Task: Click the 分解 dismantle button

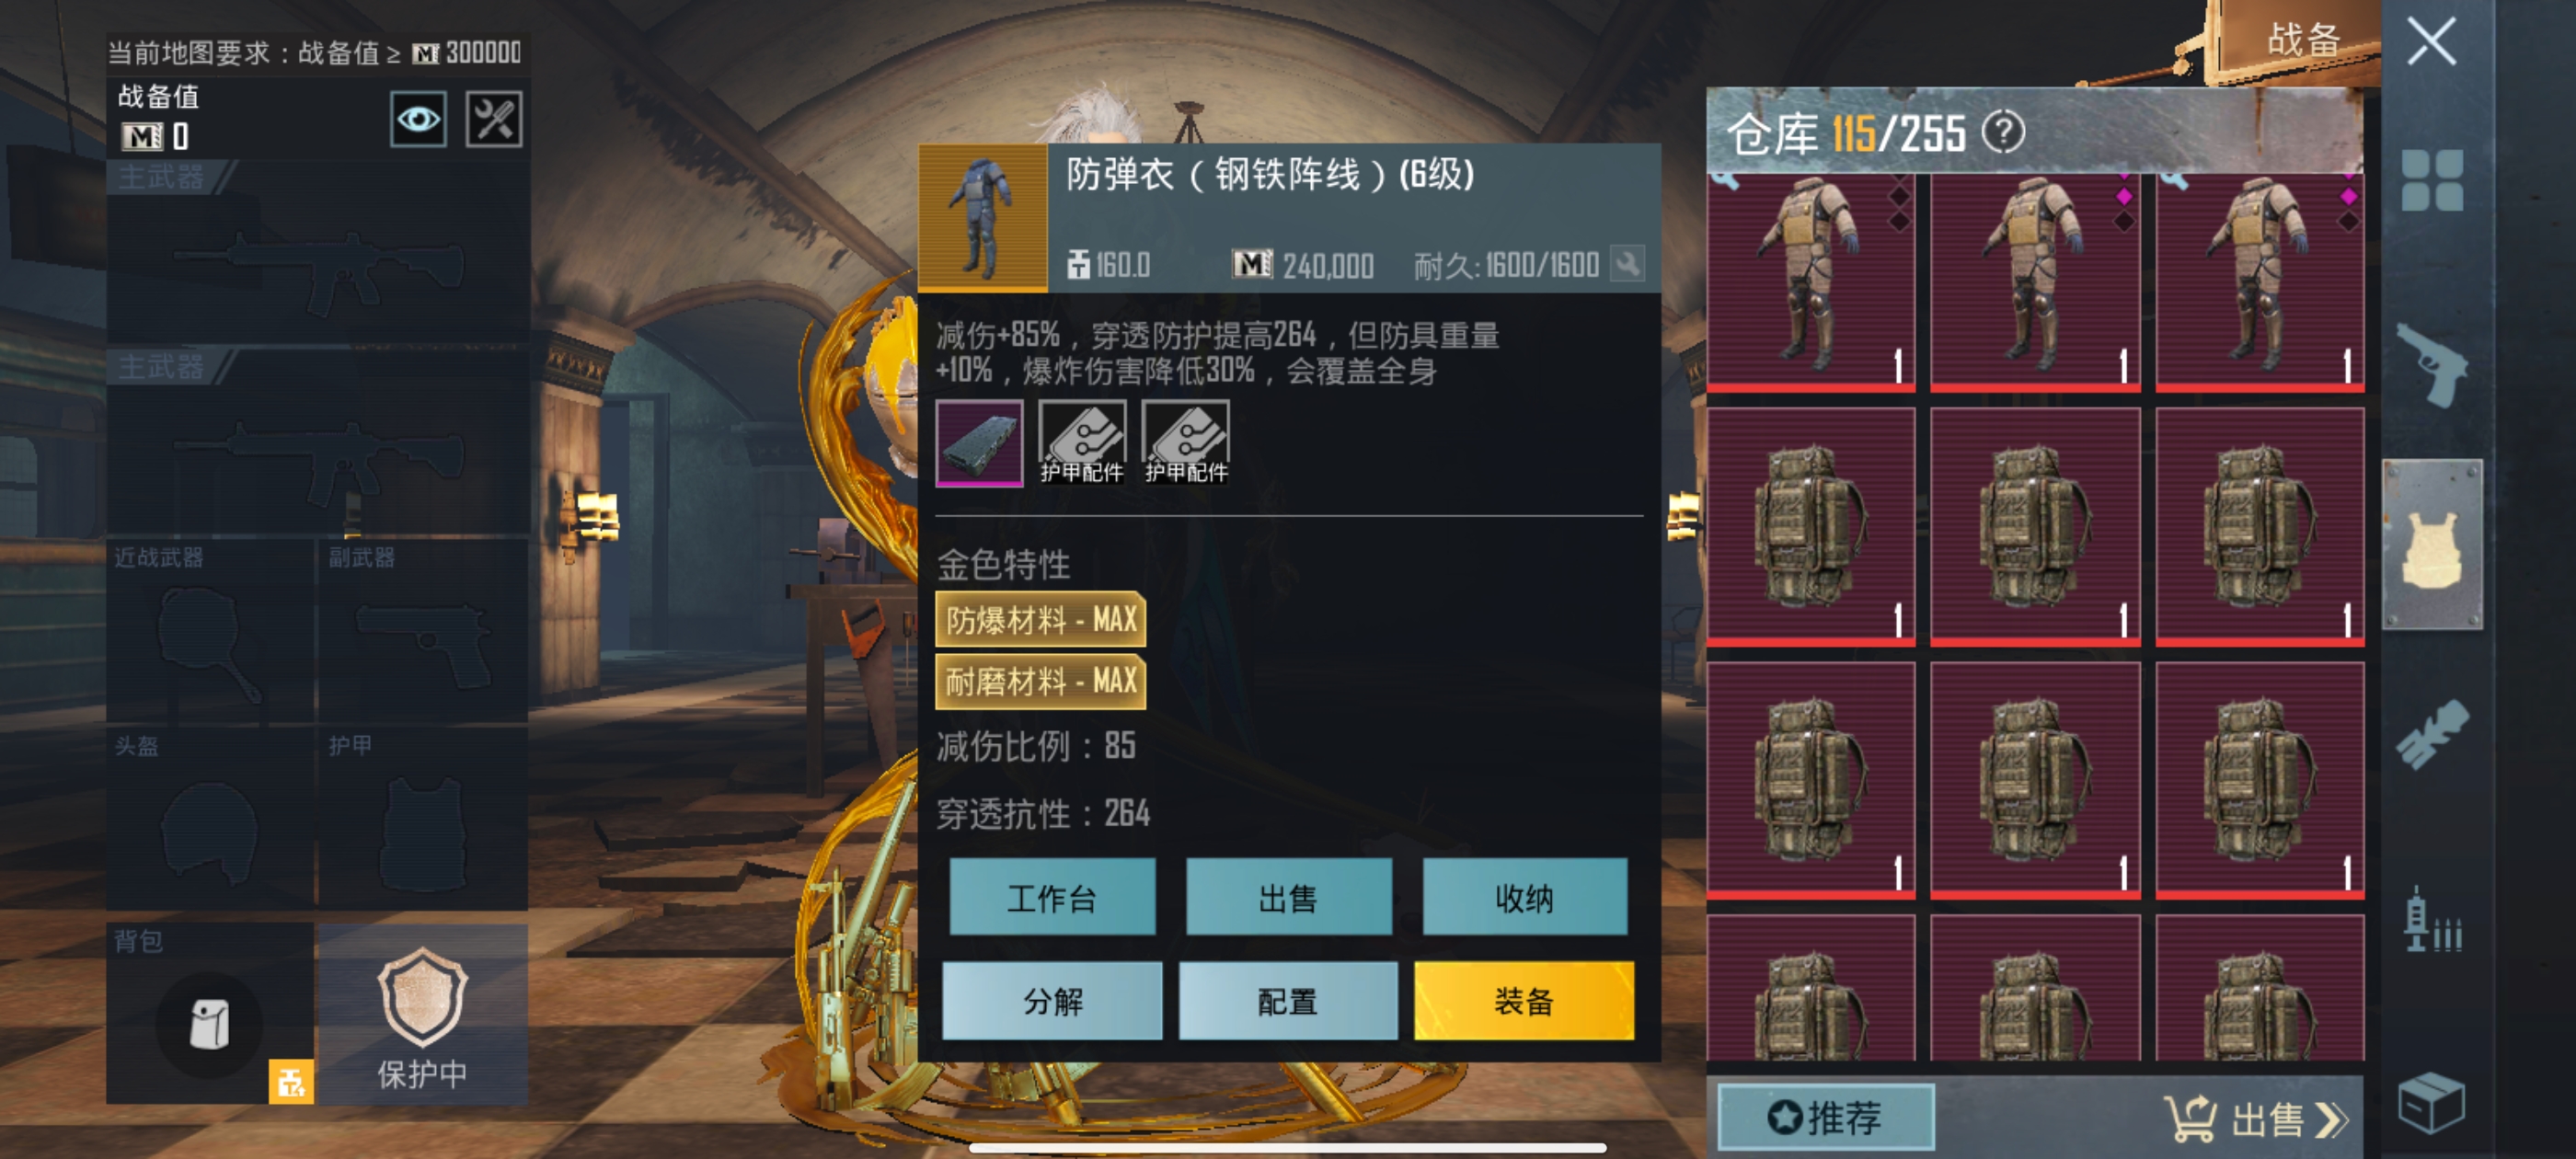Action: coord(1052,1001)
